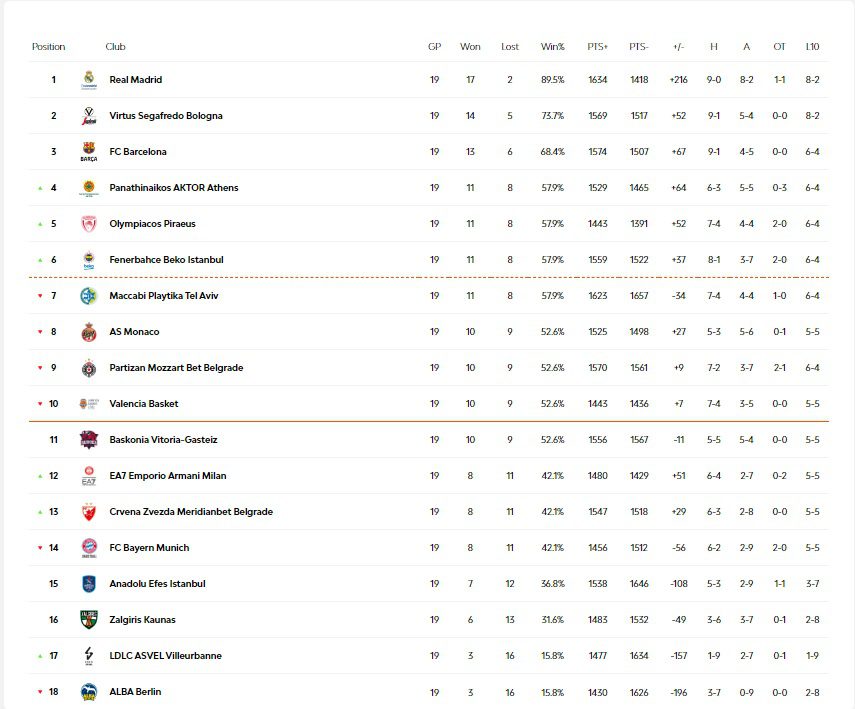The image size is (855, 709).
Task: Open Panathinaikos AKTOR Athens team page
Action: pos(173,188)
